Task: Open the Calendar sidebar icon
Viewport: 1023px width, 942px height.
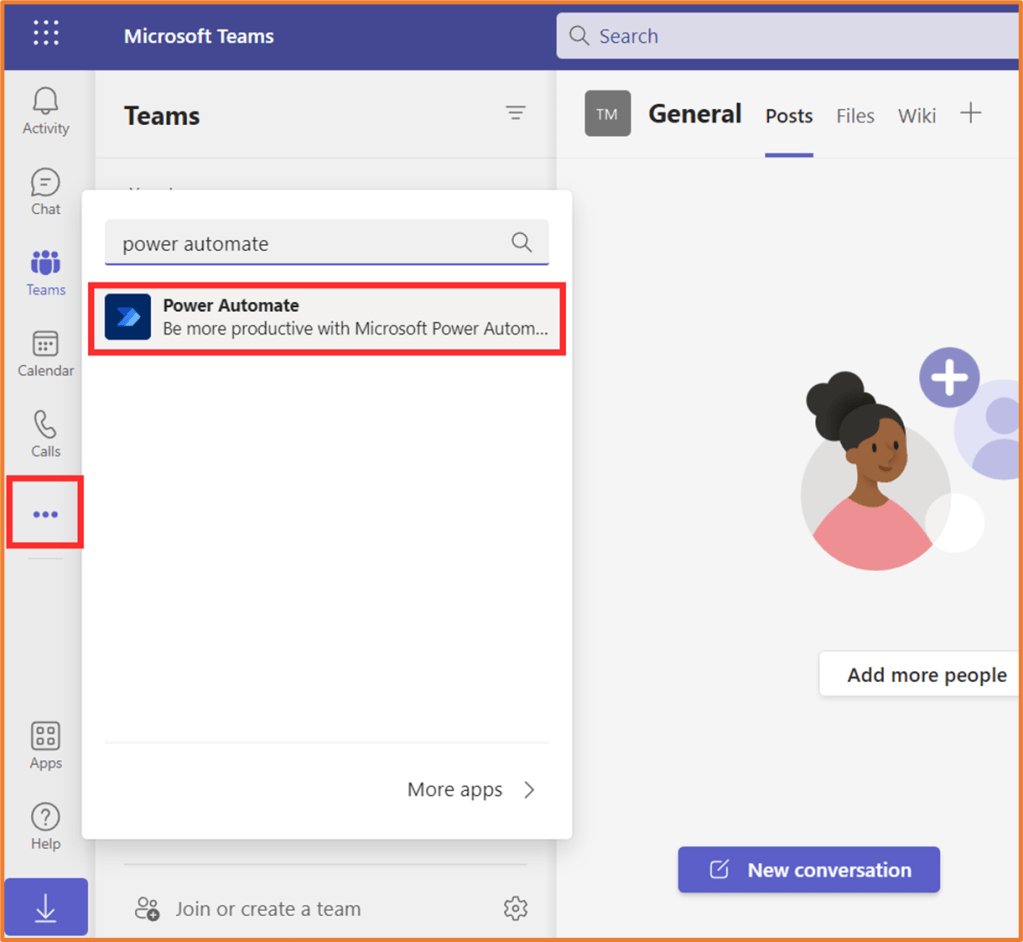Action: pyautogui.click(x=46, y=354)
